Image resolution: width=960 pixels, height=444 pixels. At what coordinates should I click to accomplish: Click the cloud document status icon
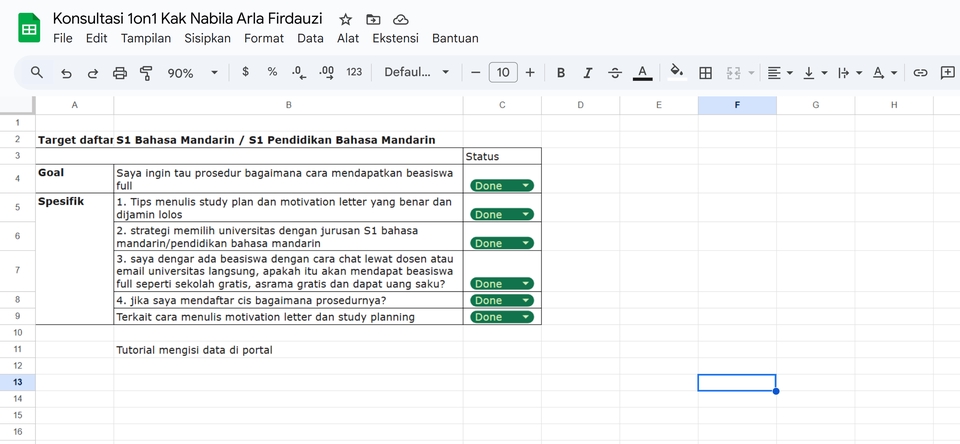(x=401, y=19)
